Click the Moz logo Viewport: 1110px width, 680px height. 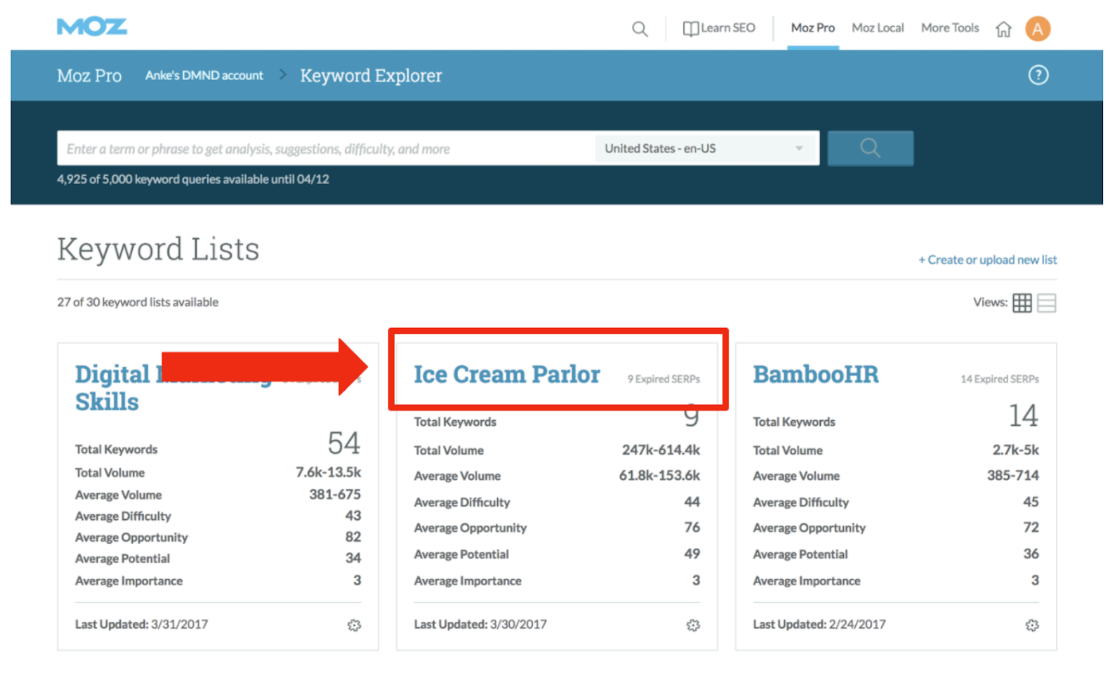92,27
